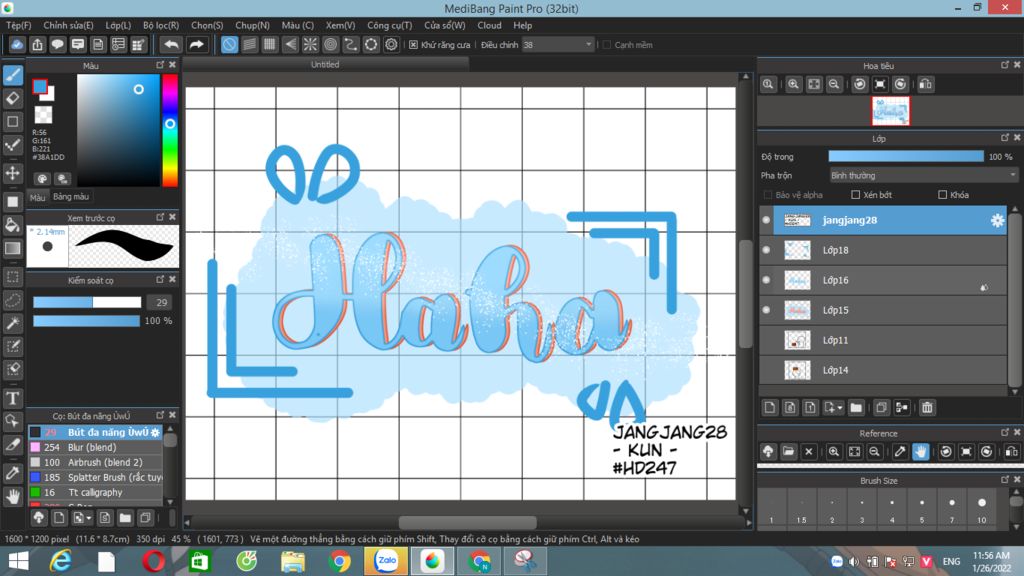Turn off snap using the Snap Off icon
The width and height of the screenshot is (1024, 576).
click(229, 44)
